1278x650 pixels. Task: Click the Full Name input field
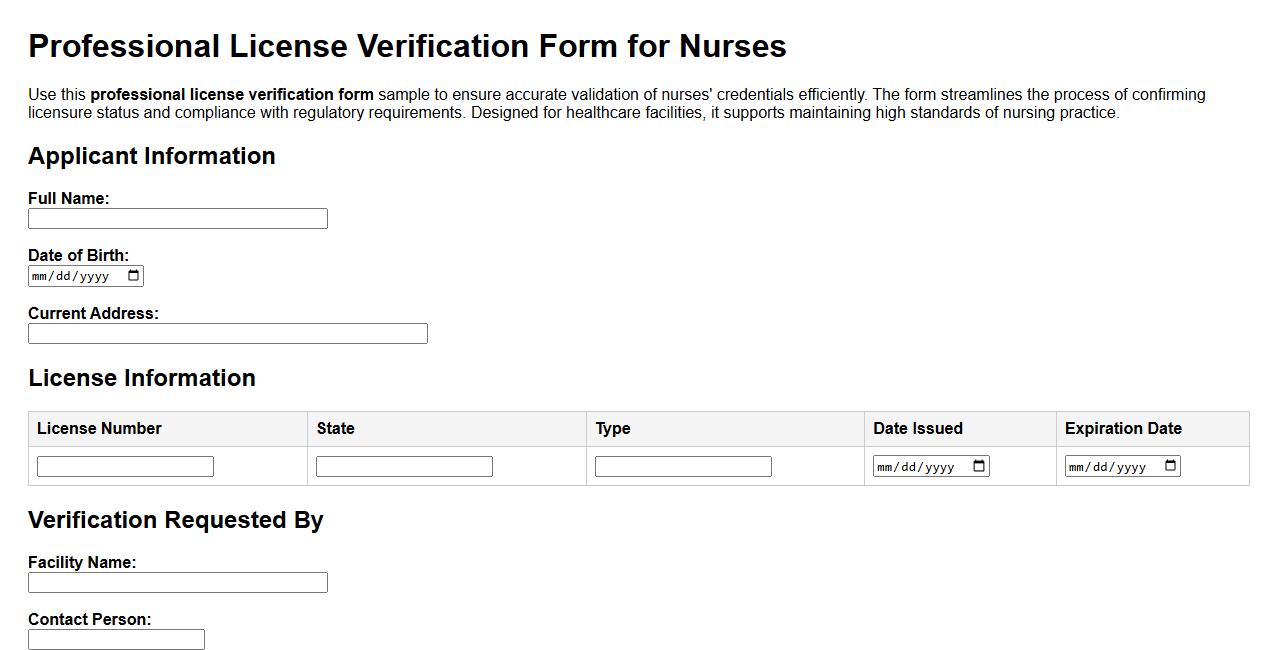tap(177, 218)
